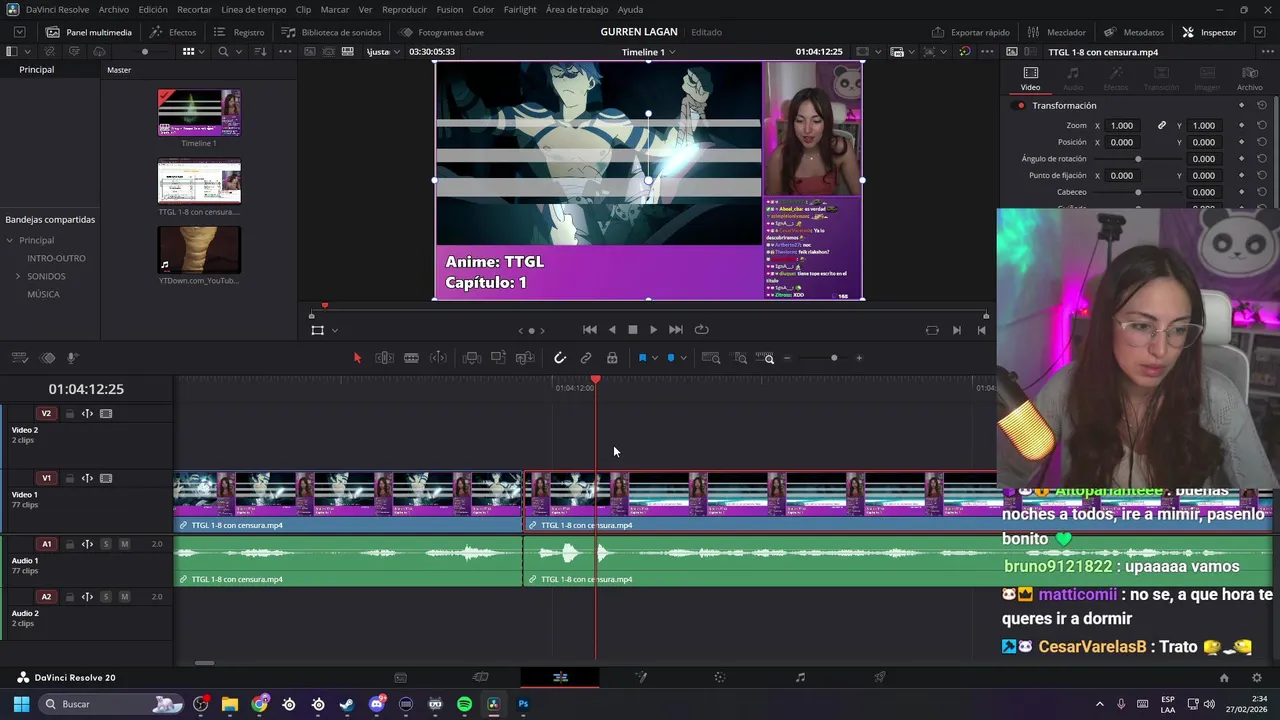Open the viewer zoom 'Ajustar' dropdown
The height and width of the screenshot is (720, 1280).
[x=382, y=52]
